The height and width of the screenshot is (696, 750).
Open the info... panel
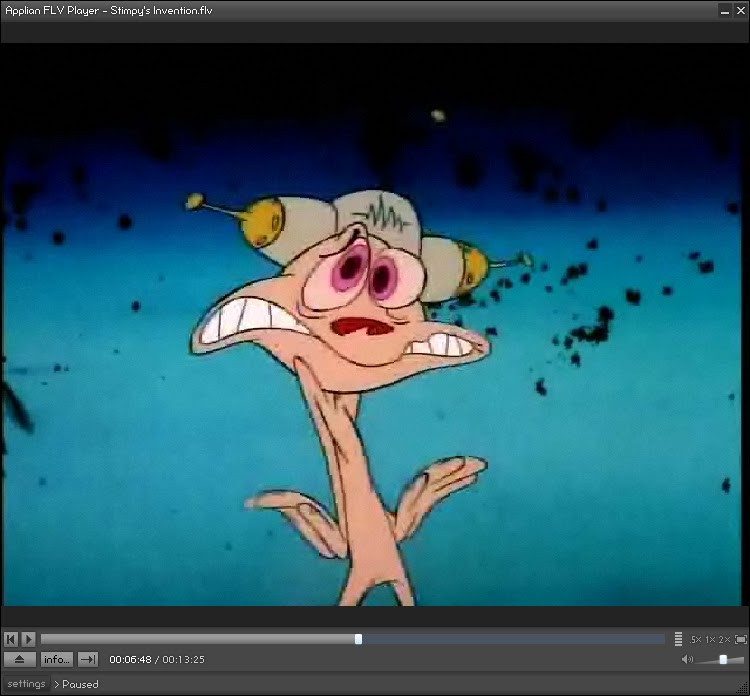point(57,659)
